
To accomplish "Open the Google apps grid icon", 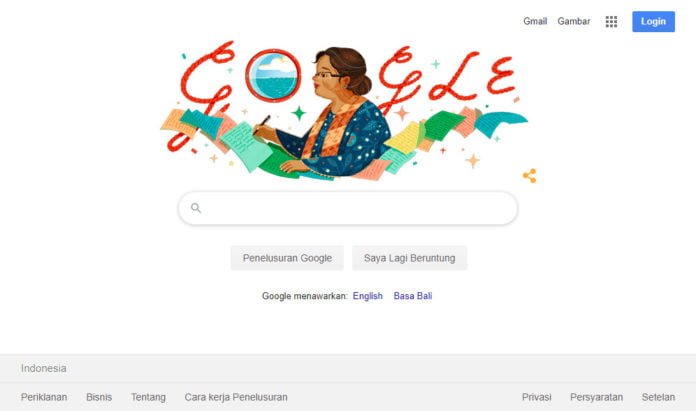I will click(611, 21).
